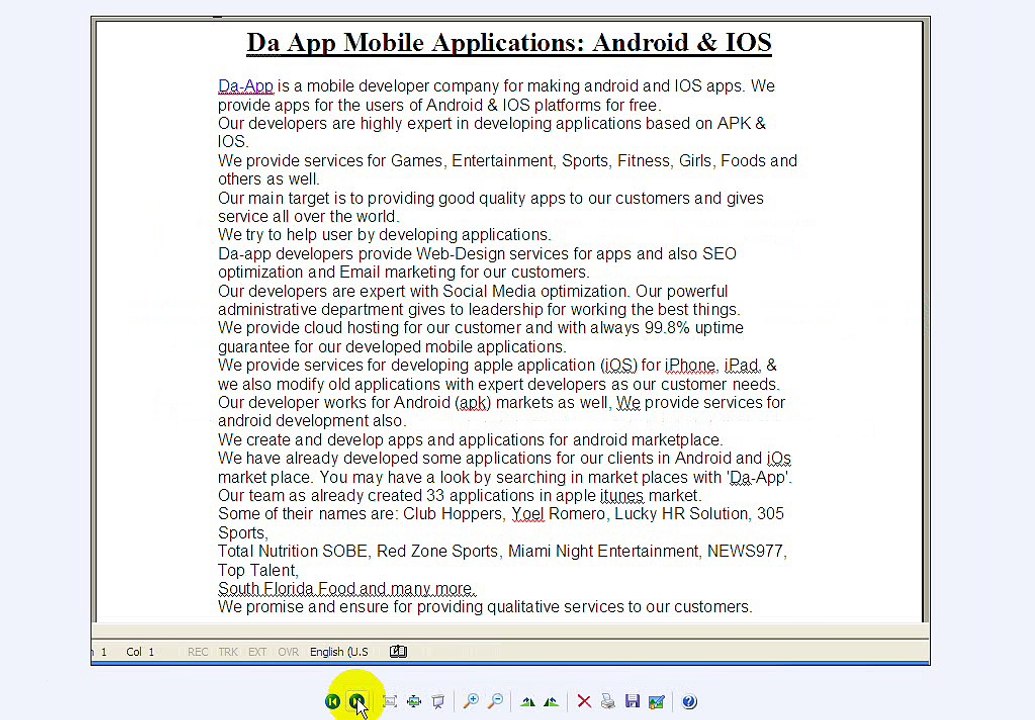Click the word 'itunes' in the document
The height and width of the screenshot is (720, 1035).
(x=621, y=496)
